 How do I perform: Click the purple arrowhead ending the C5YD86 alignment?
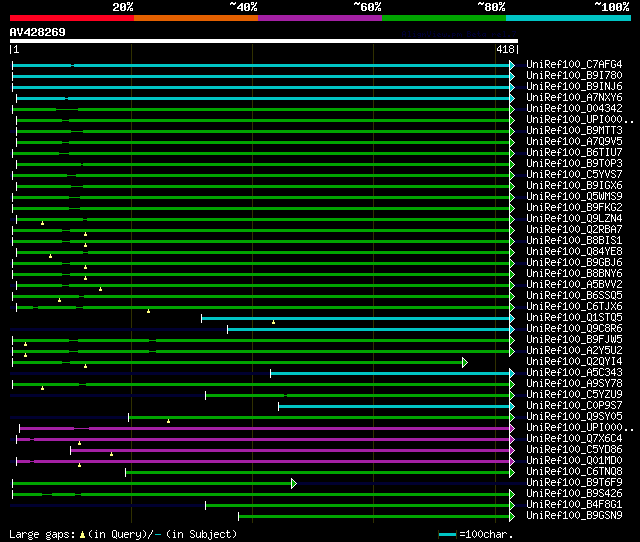click(x=512, y=451)
